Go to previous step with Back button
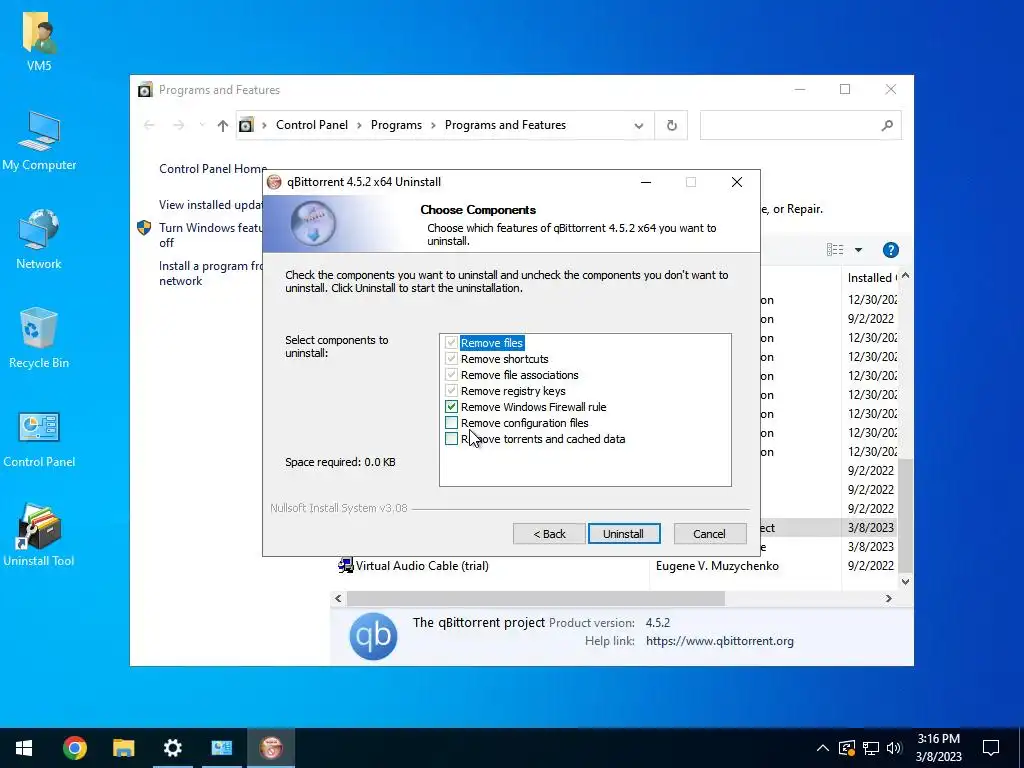Viewport: 1024px width, 768px height. [x=549, y=534]
